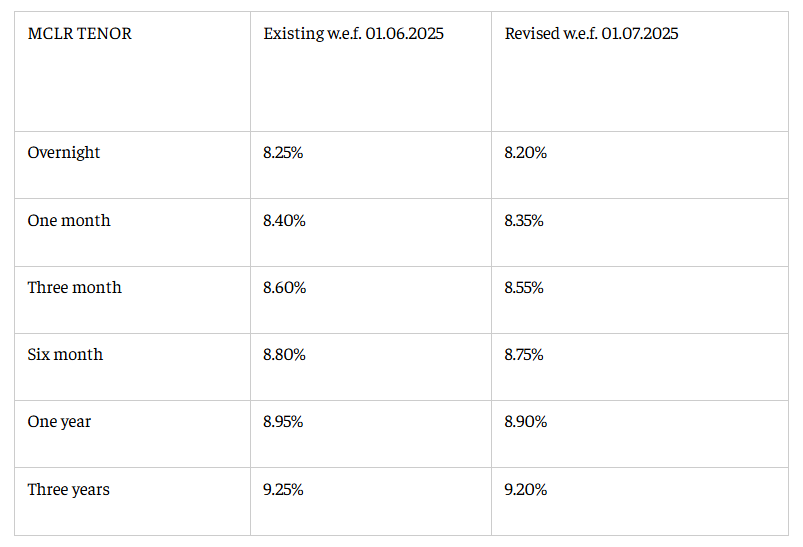Select the One year row label
This screenshot has width=803, height=547.
coord(59,421)
